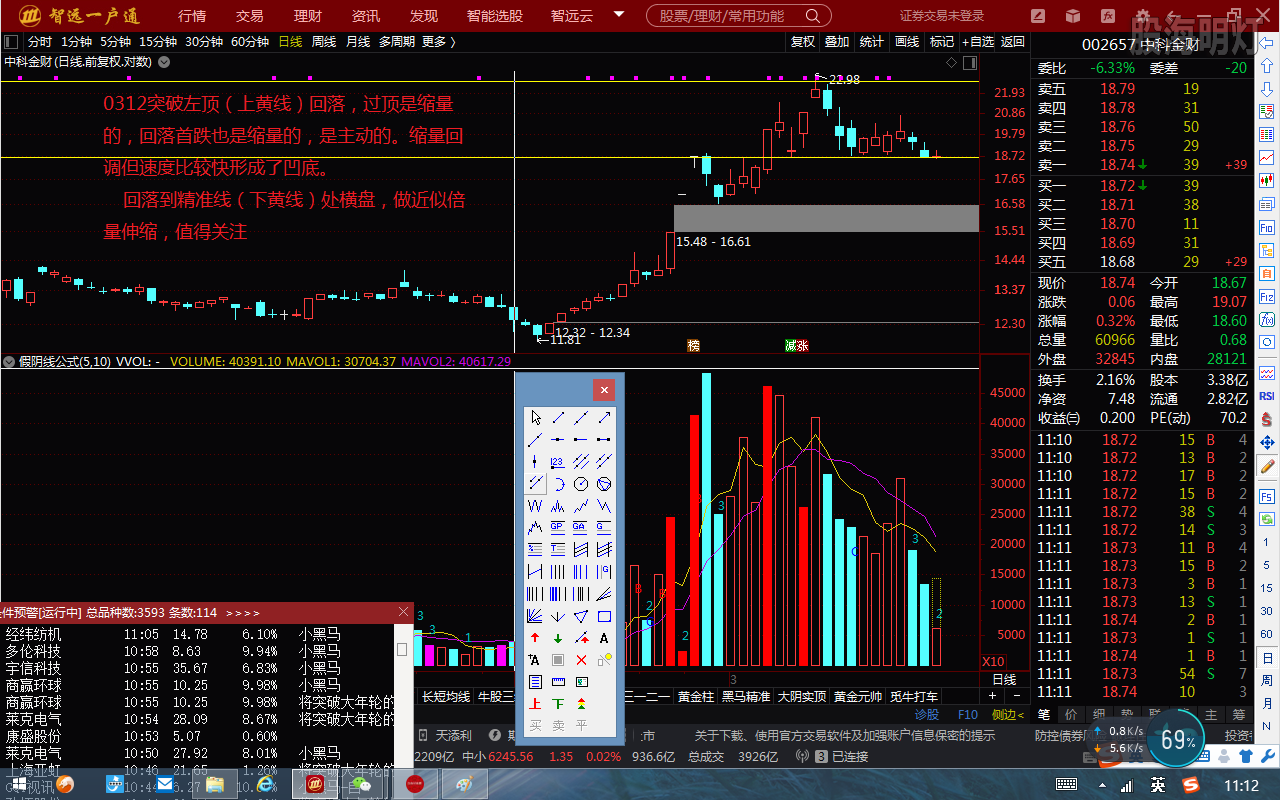Image resolution: width=1280 pixels, height=800 pixels.
Task: Open the fx formula icon in title bar
Action: click(x=1108, y=16)
